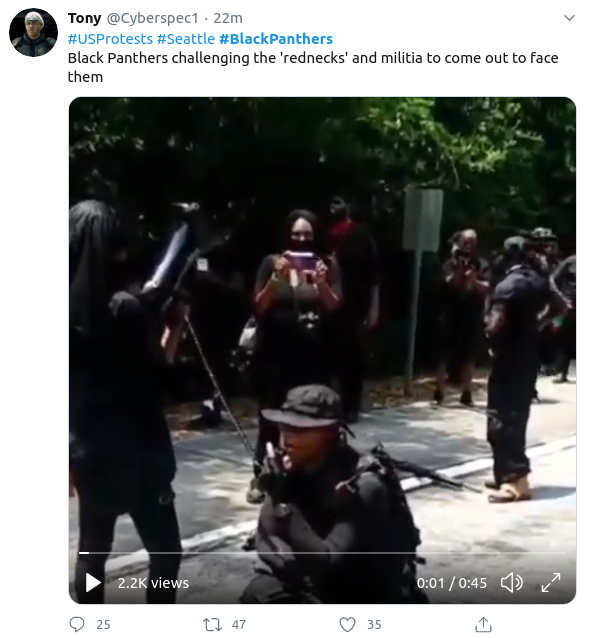Open the tweet via the 22m timestamp
Image resolution: width=589 pixels, height=638 pixels.
coord(228,18)
